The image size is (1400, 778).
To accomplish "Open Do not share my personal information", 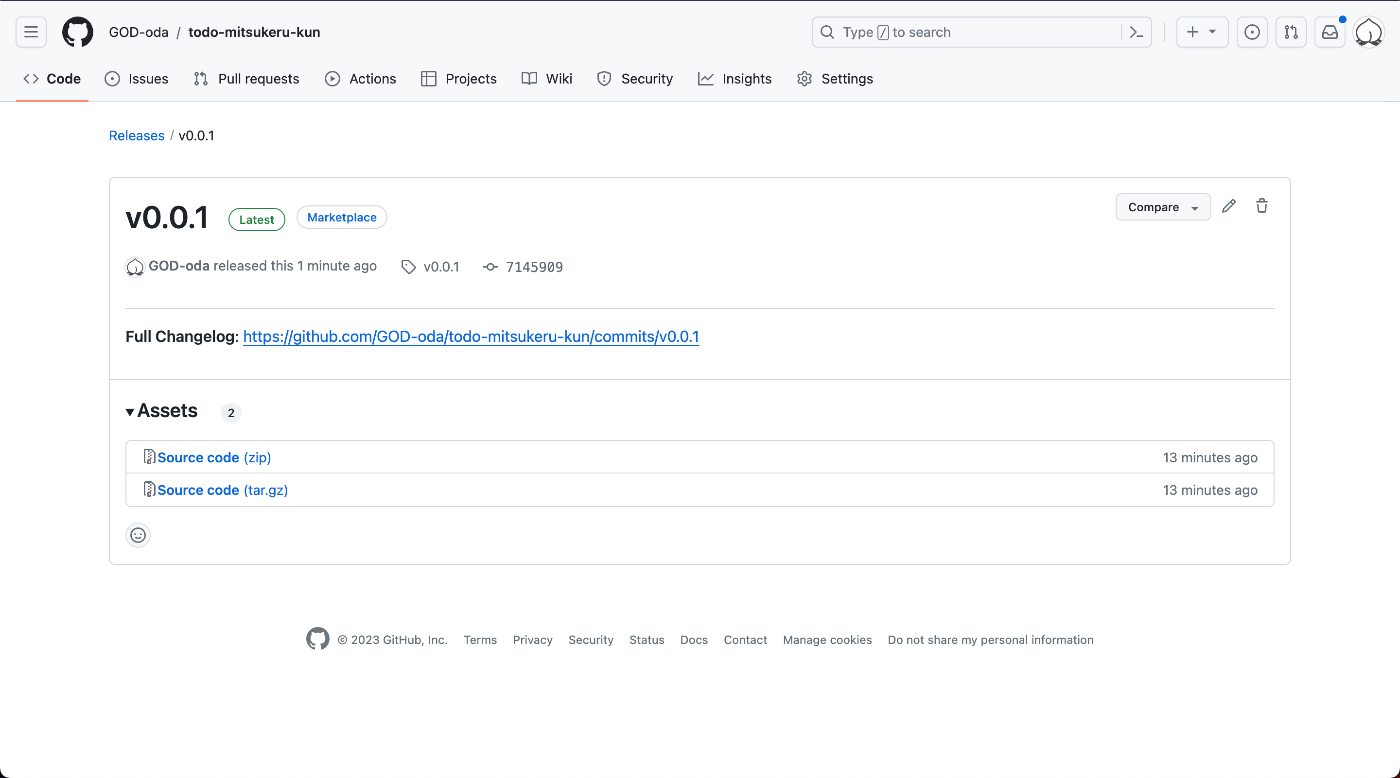I will [x=991, y=640].
